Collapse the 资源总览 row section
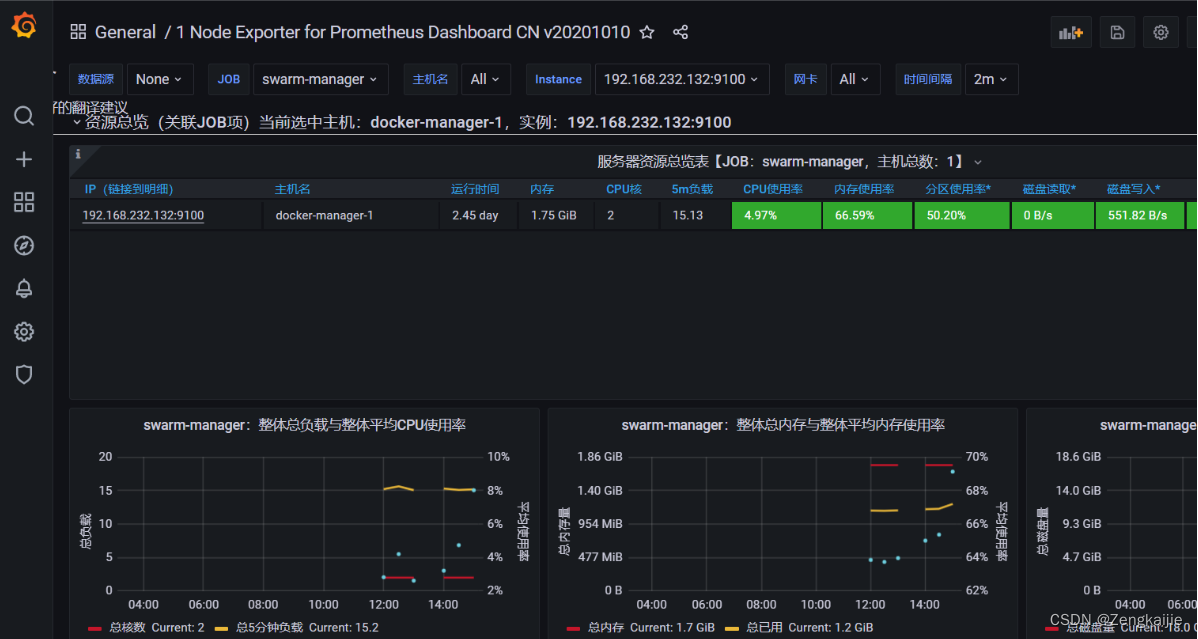The image size is (1198, 639). [x=76, y=123]
